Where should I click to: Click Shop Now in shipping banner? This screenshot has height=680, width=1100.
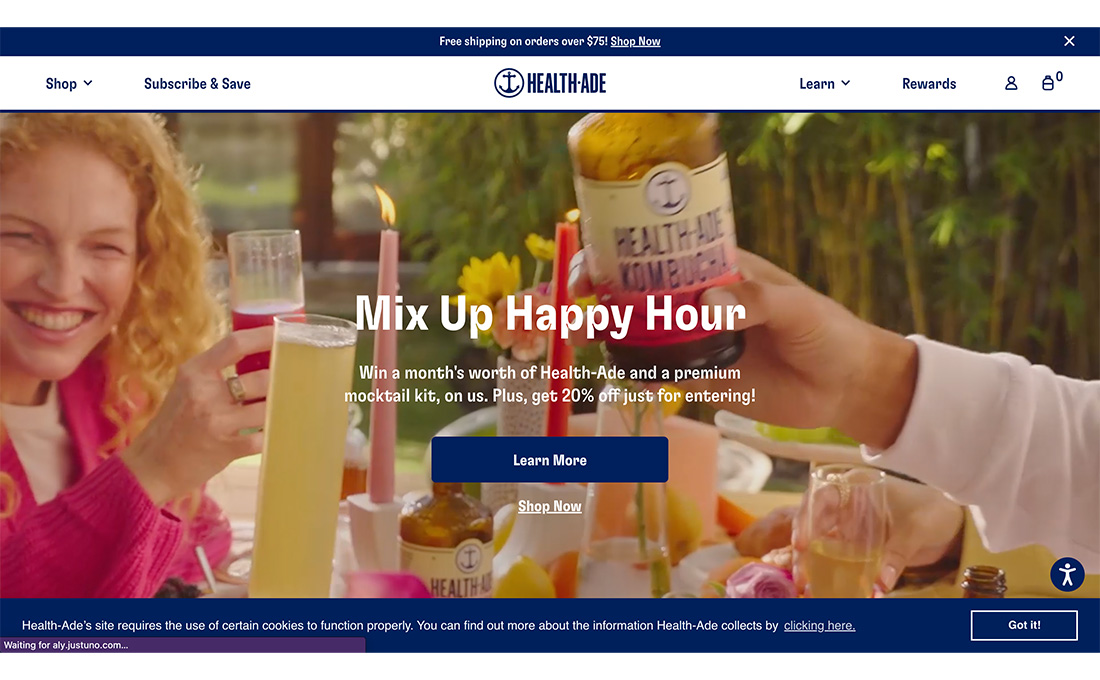[635, 41]
